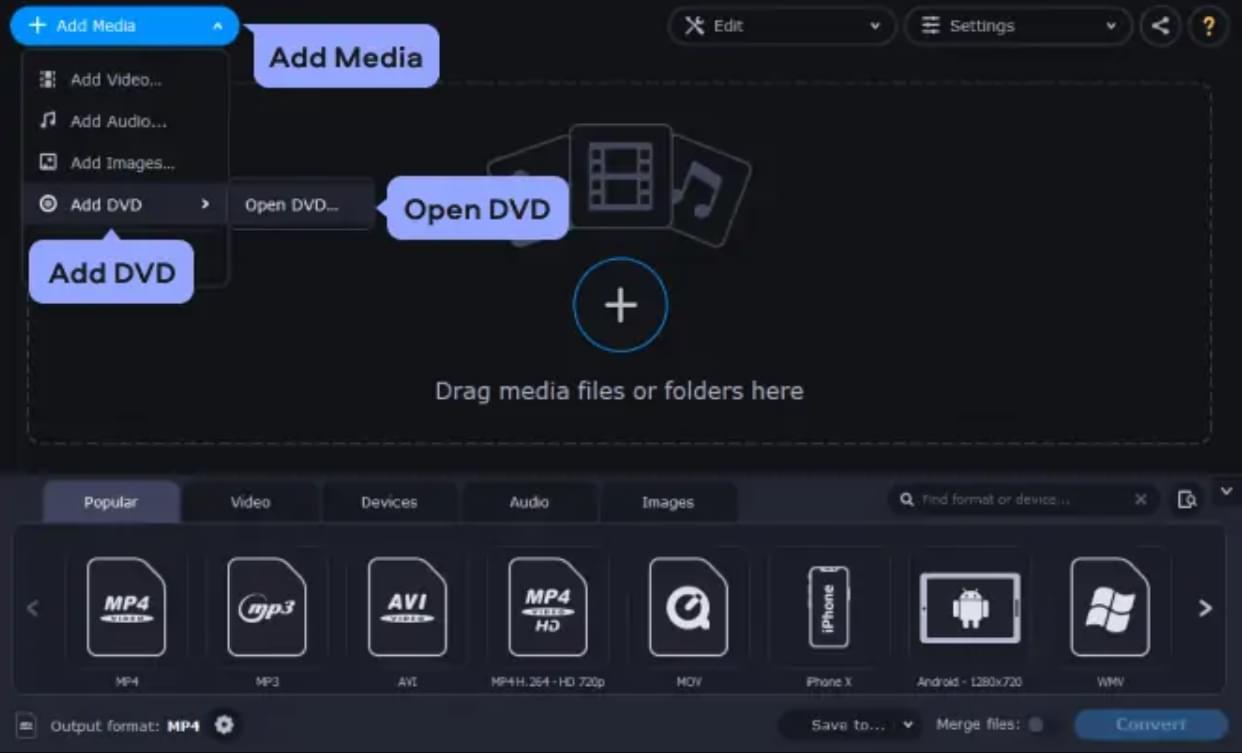The image size is (1242, 753).
Task: Expand the Edit dropdown
Action: click(x=781, y=26)
